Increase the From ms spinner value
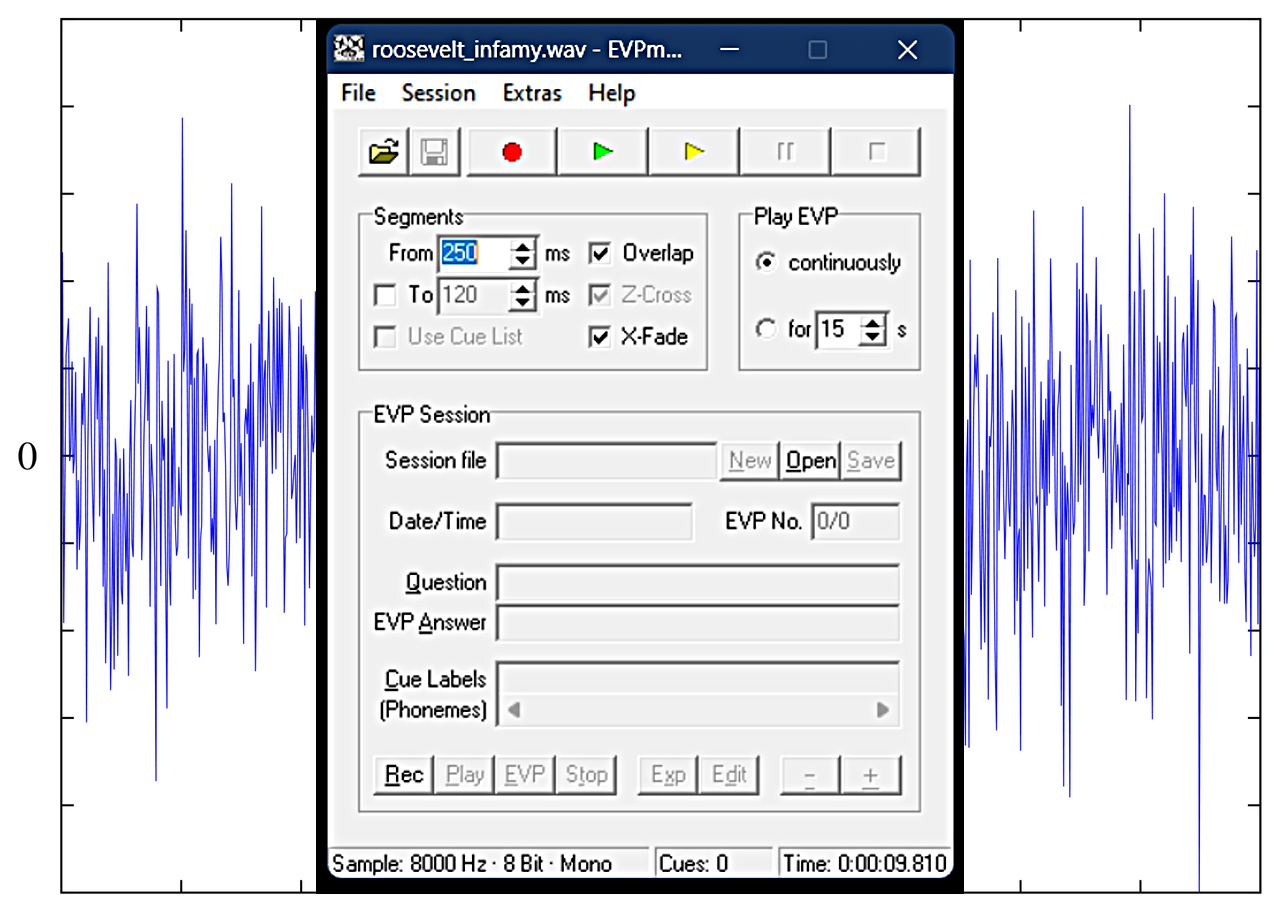 [522, 247]
